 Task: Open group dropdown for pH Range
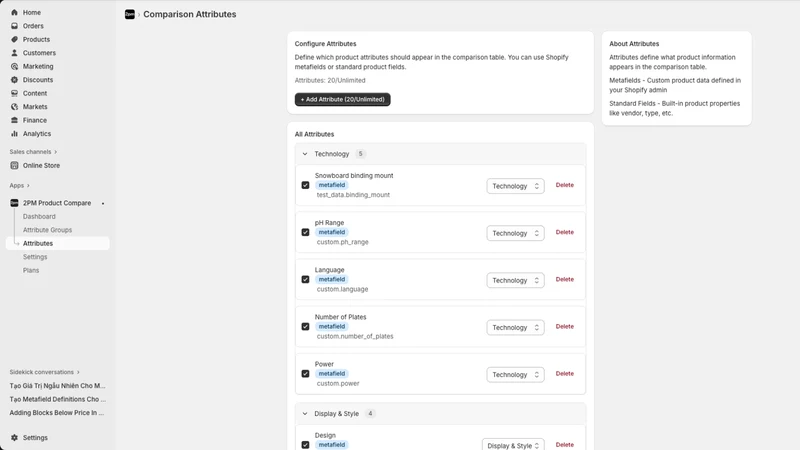click(x=515, y=233)
